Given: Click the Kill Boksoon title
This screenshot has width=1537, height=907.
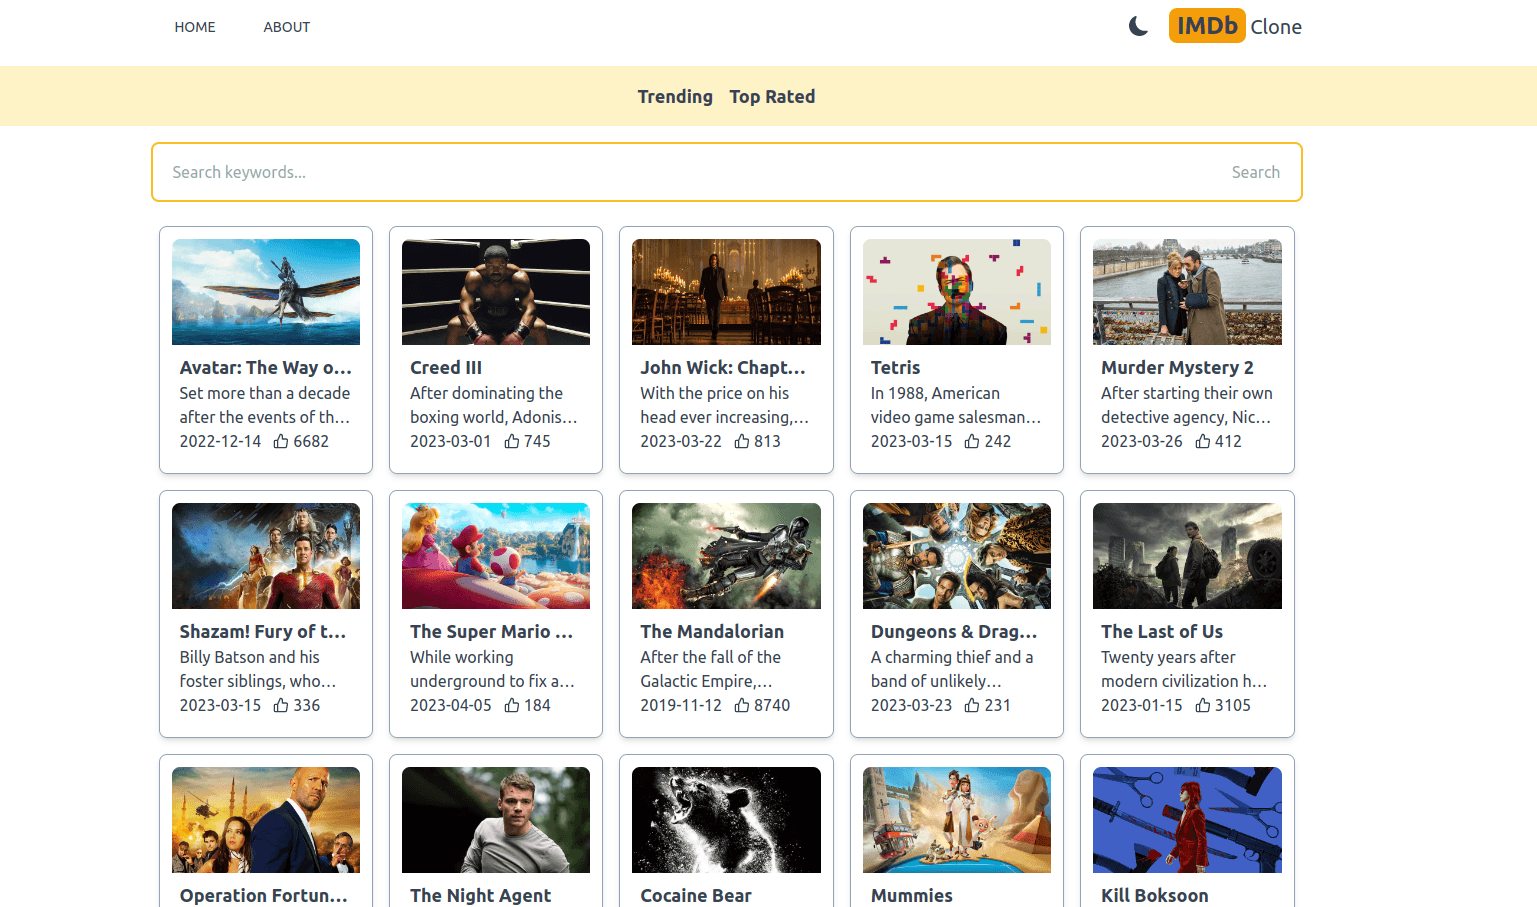Looking at the screenshot, I should click(x=1155, y=896).
